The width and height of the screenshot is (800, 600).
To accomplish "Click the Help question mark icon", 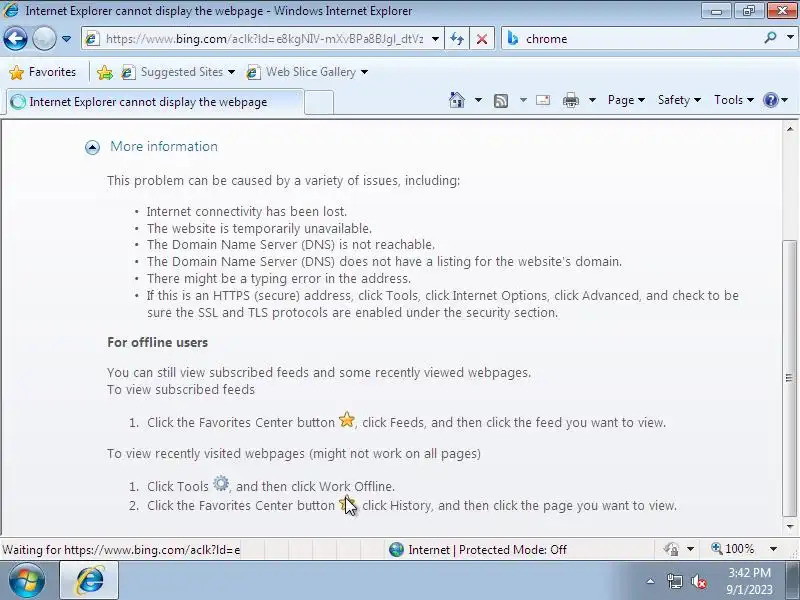I will 770,100.
